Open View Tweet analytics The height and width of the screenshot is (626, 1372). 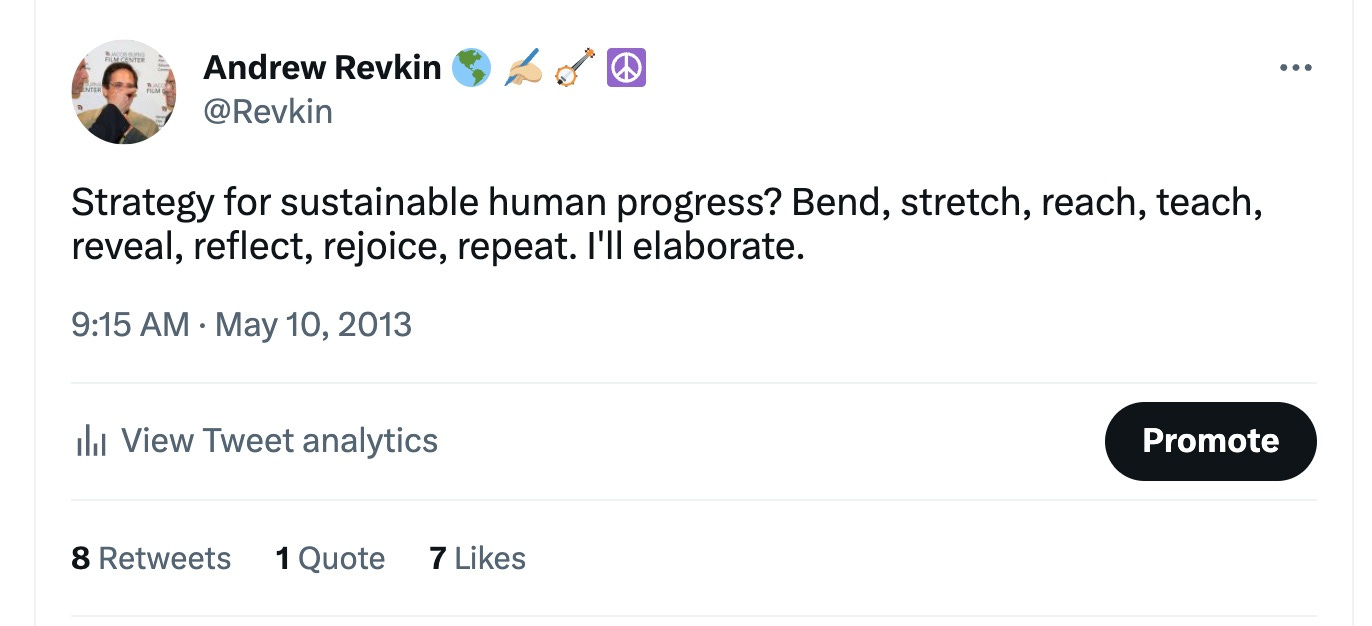(x=258, y=441)
